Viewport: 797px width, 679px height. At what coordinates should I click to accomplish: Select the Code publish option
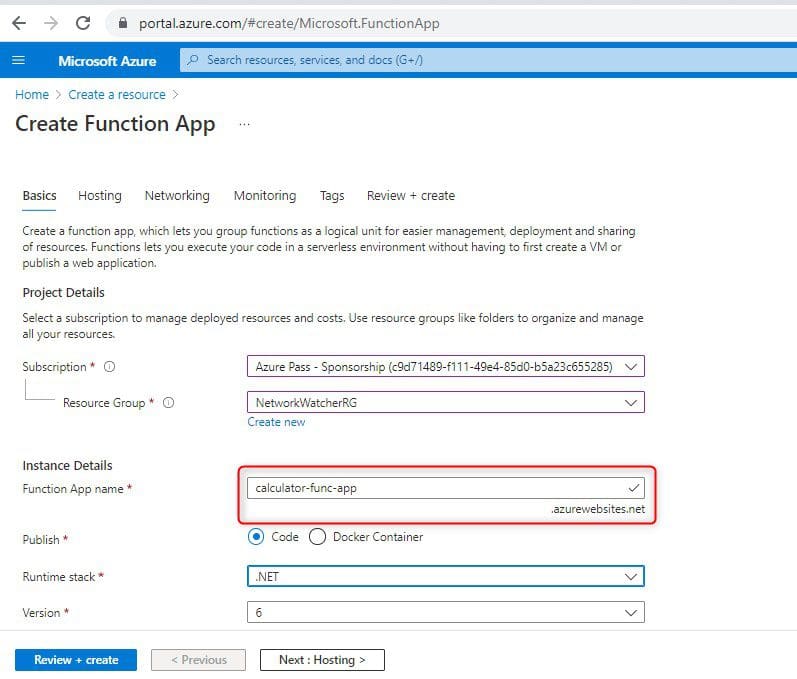256,537
